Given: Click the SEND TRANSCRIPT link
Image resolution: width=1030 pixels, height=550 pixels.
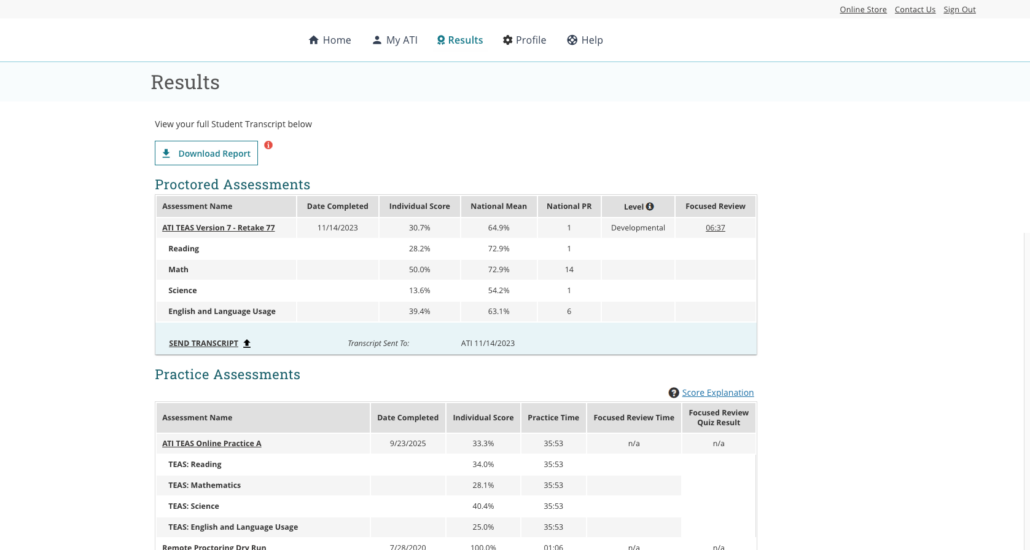Looking at the screenshot, I should (204, 343).
